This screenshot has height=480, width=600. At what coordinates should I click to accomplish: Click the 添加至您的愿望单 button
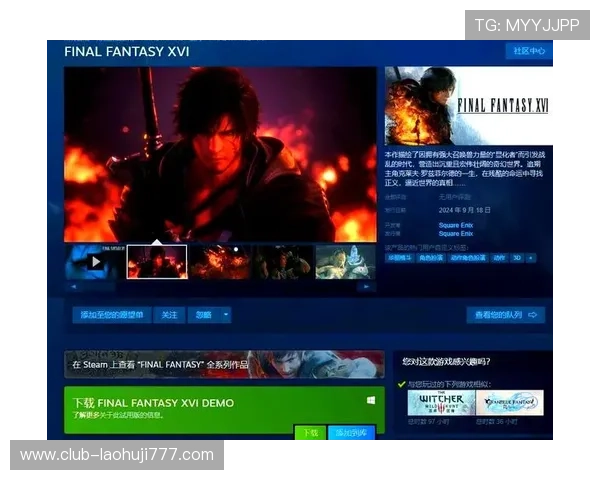(111, 315)
